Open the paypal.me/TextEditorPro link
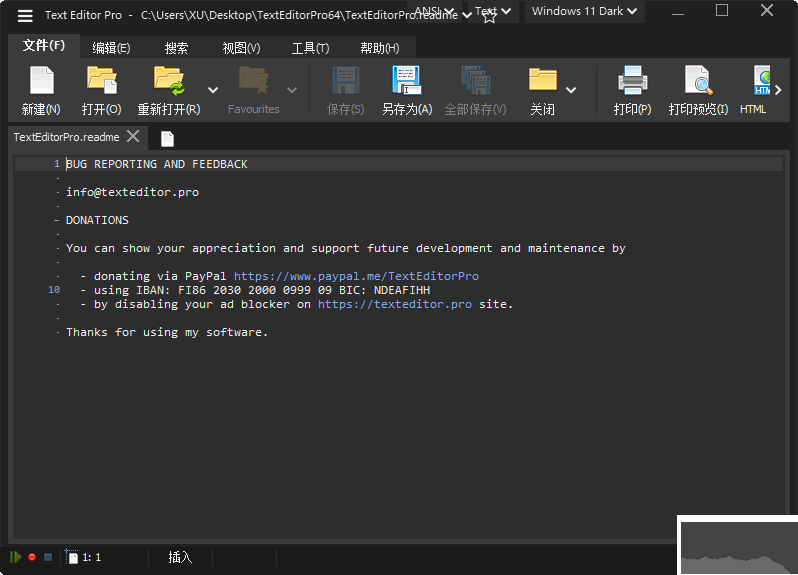Screen dimensions: 798x575 pos(356,276)
